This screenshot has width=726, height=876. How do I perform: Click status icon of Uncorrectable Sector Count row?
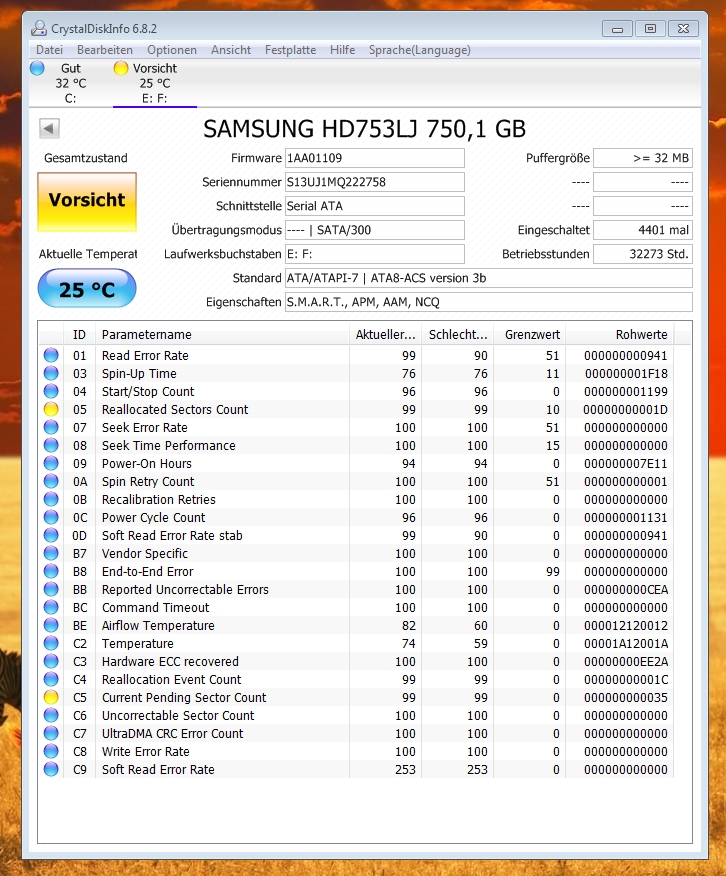(51, 716)
